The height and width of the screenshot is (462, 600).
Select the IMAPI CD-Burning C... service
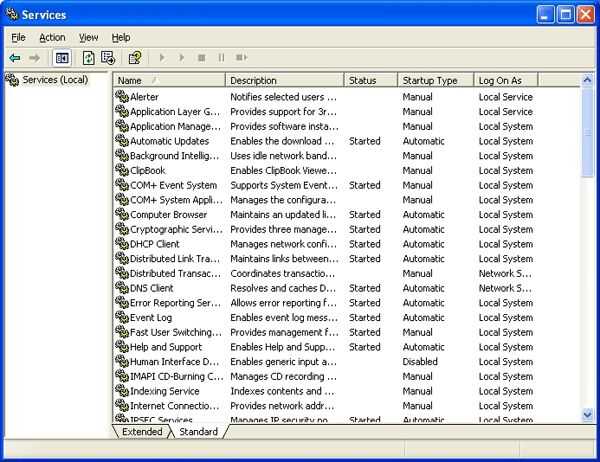tap(176, 376)
